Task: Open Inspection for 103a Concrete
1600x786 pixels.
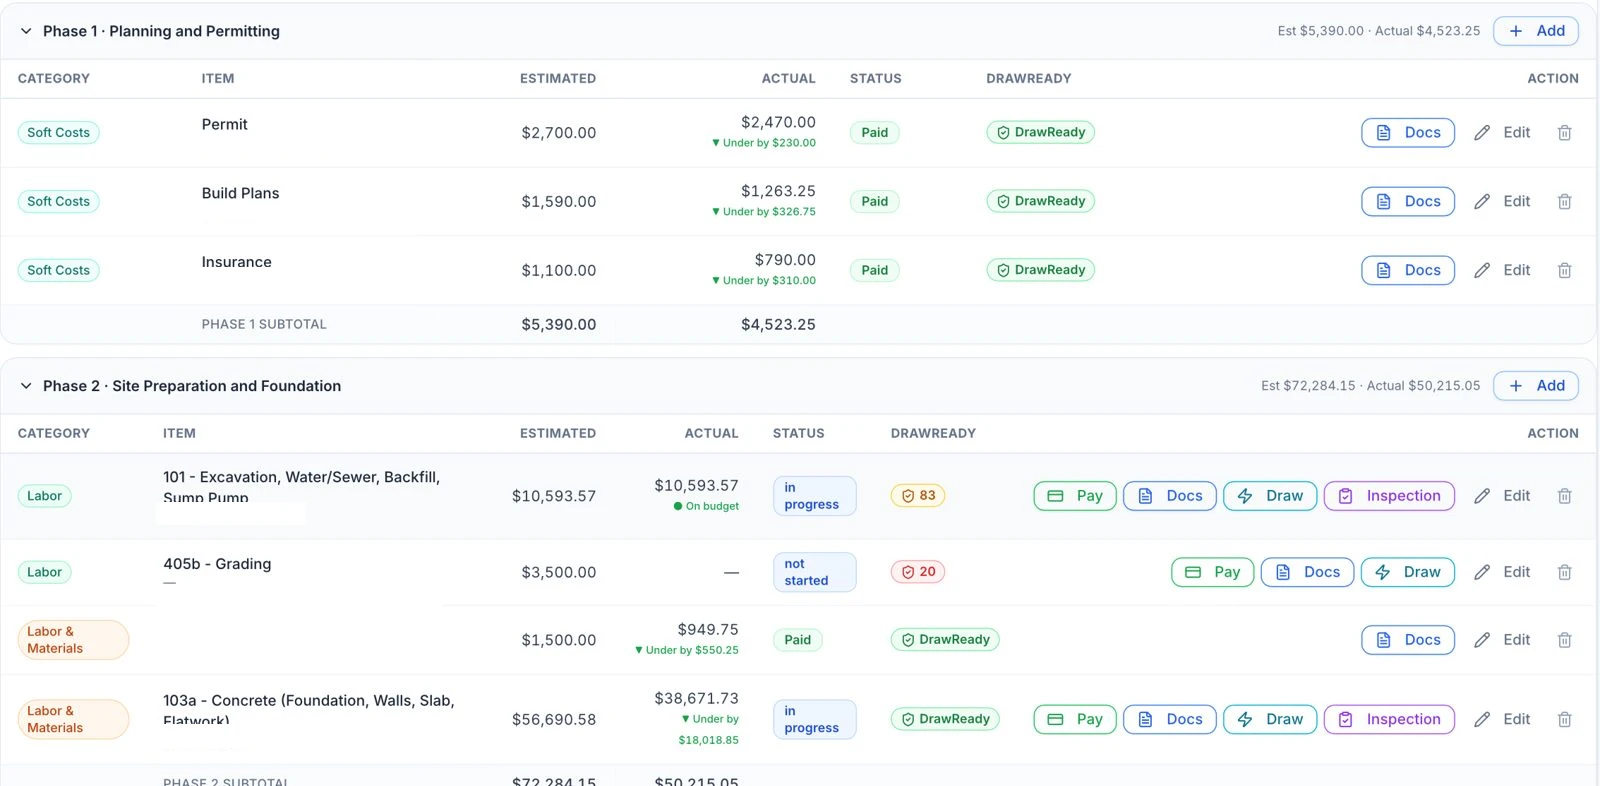Action: coord(1389,719)
